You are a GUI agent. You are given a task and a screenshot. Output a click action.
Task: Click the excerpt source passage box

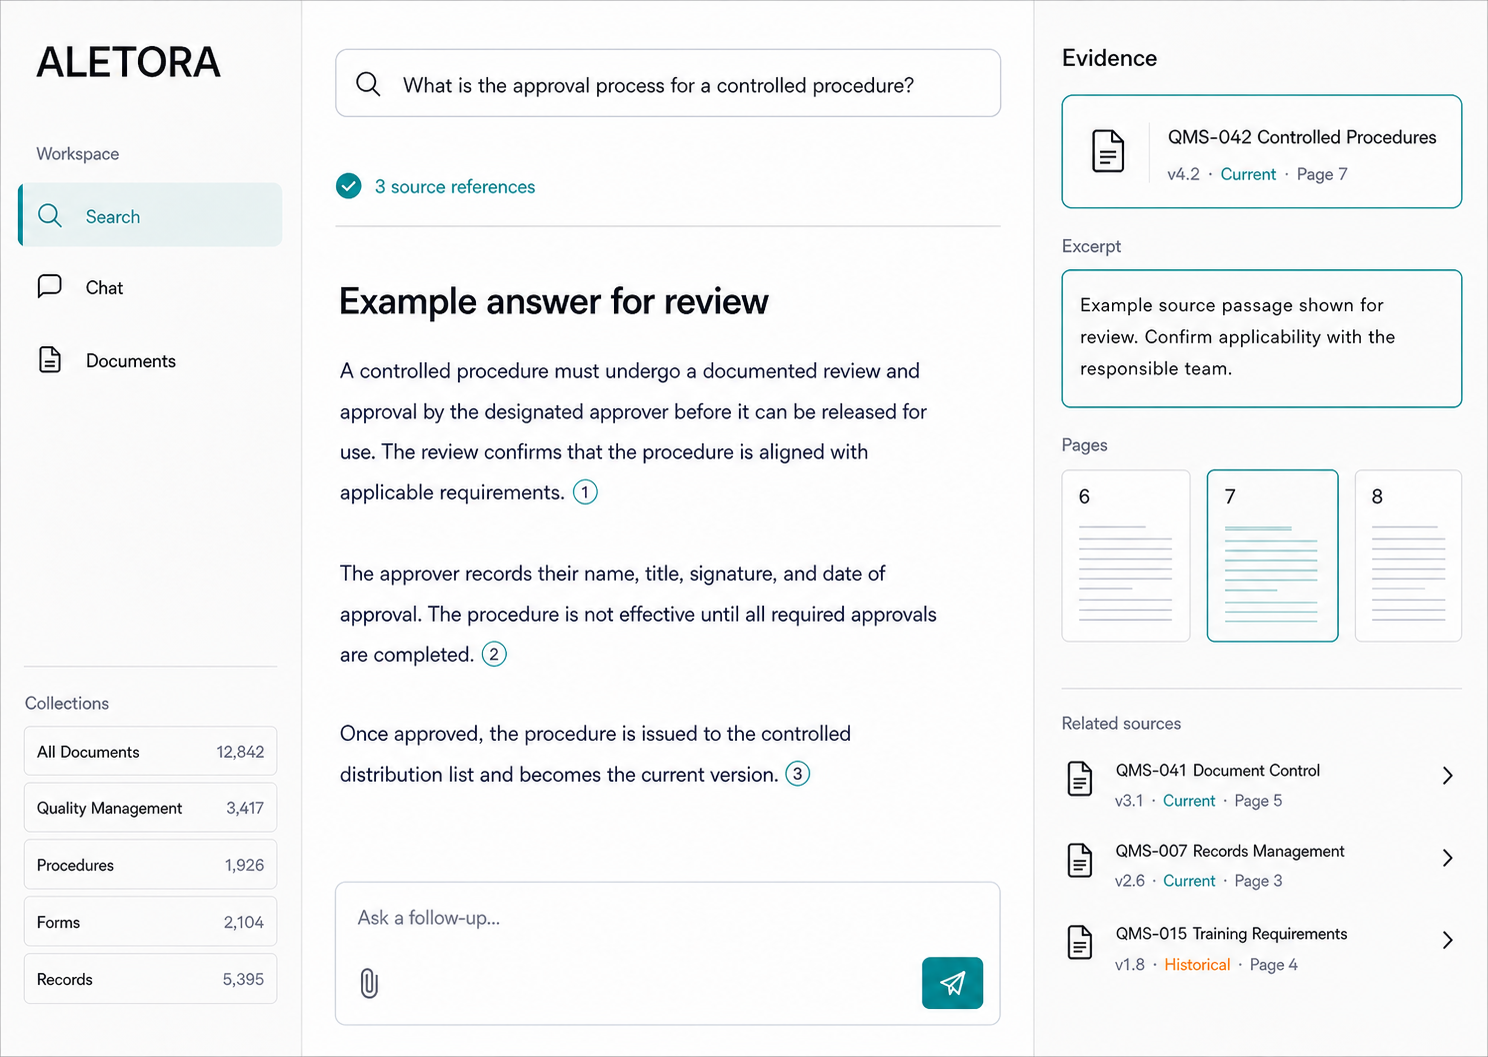click(1262, 338)
